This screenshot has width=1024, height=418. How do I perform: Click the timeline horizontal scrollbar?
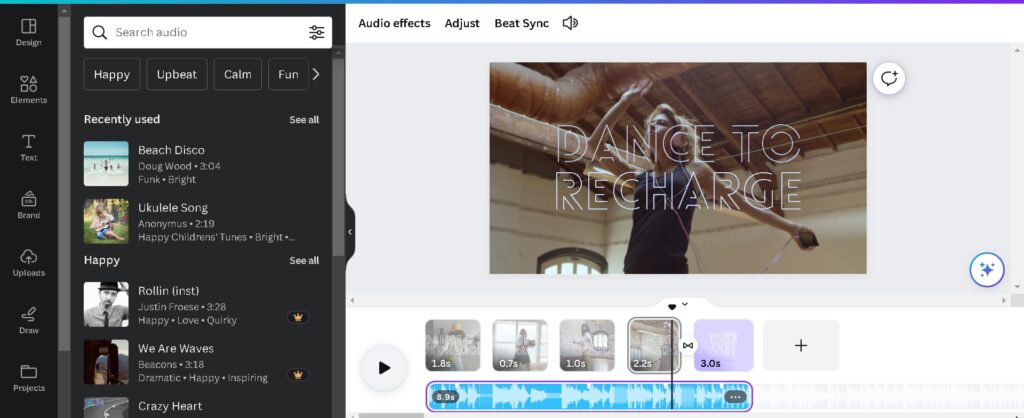click(392, 415)
